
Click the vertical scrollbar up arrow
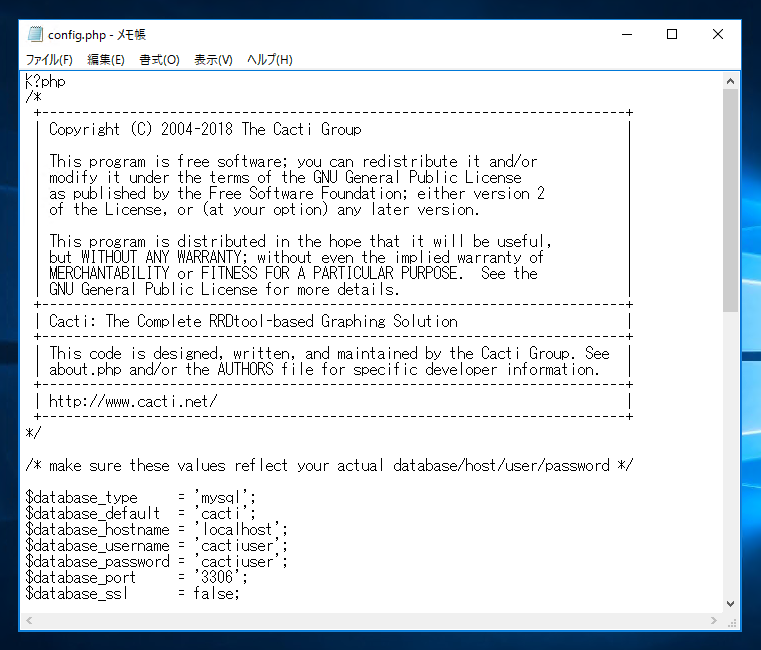click(730, 82)
